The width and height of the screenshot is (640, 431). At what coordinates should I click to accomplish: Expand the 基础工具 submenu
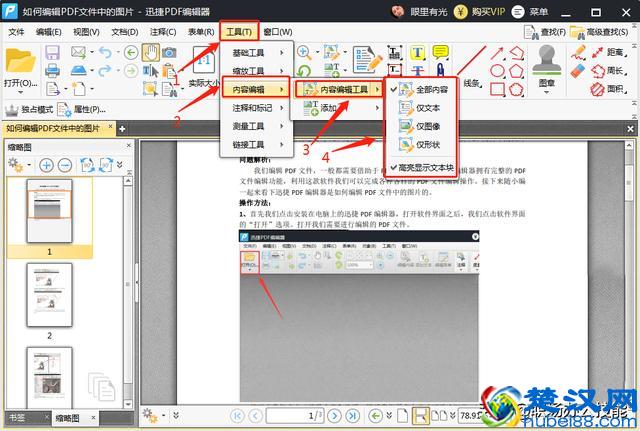[257, 53]
